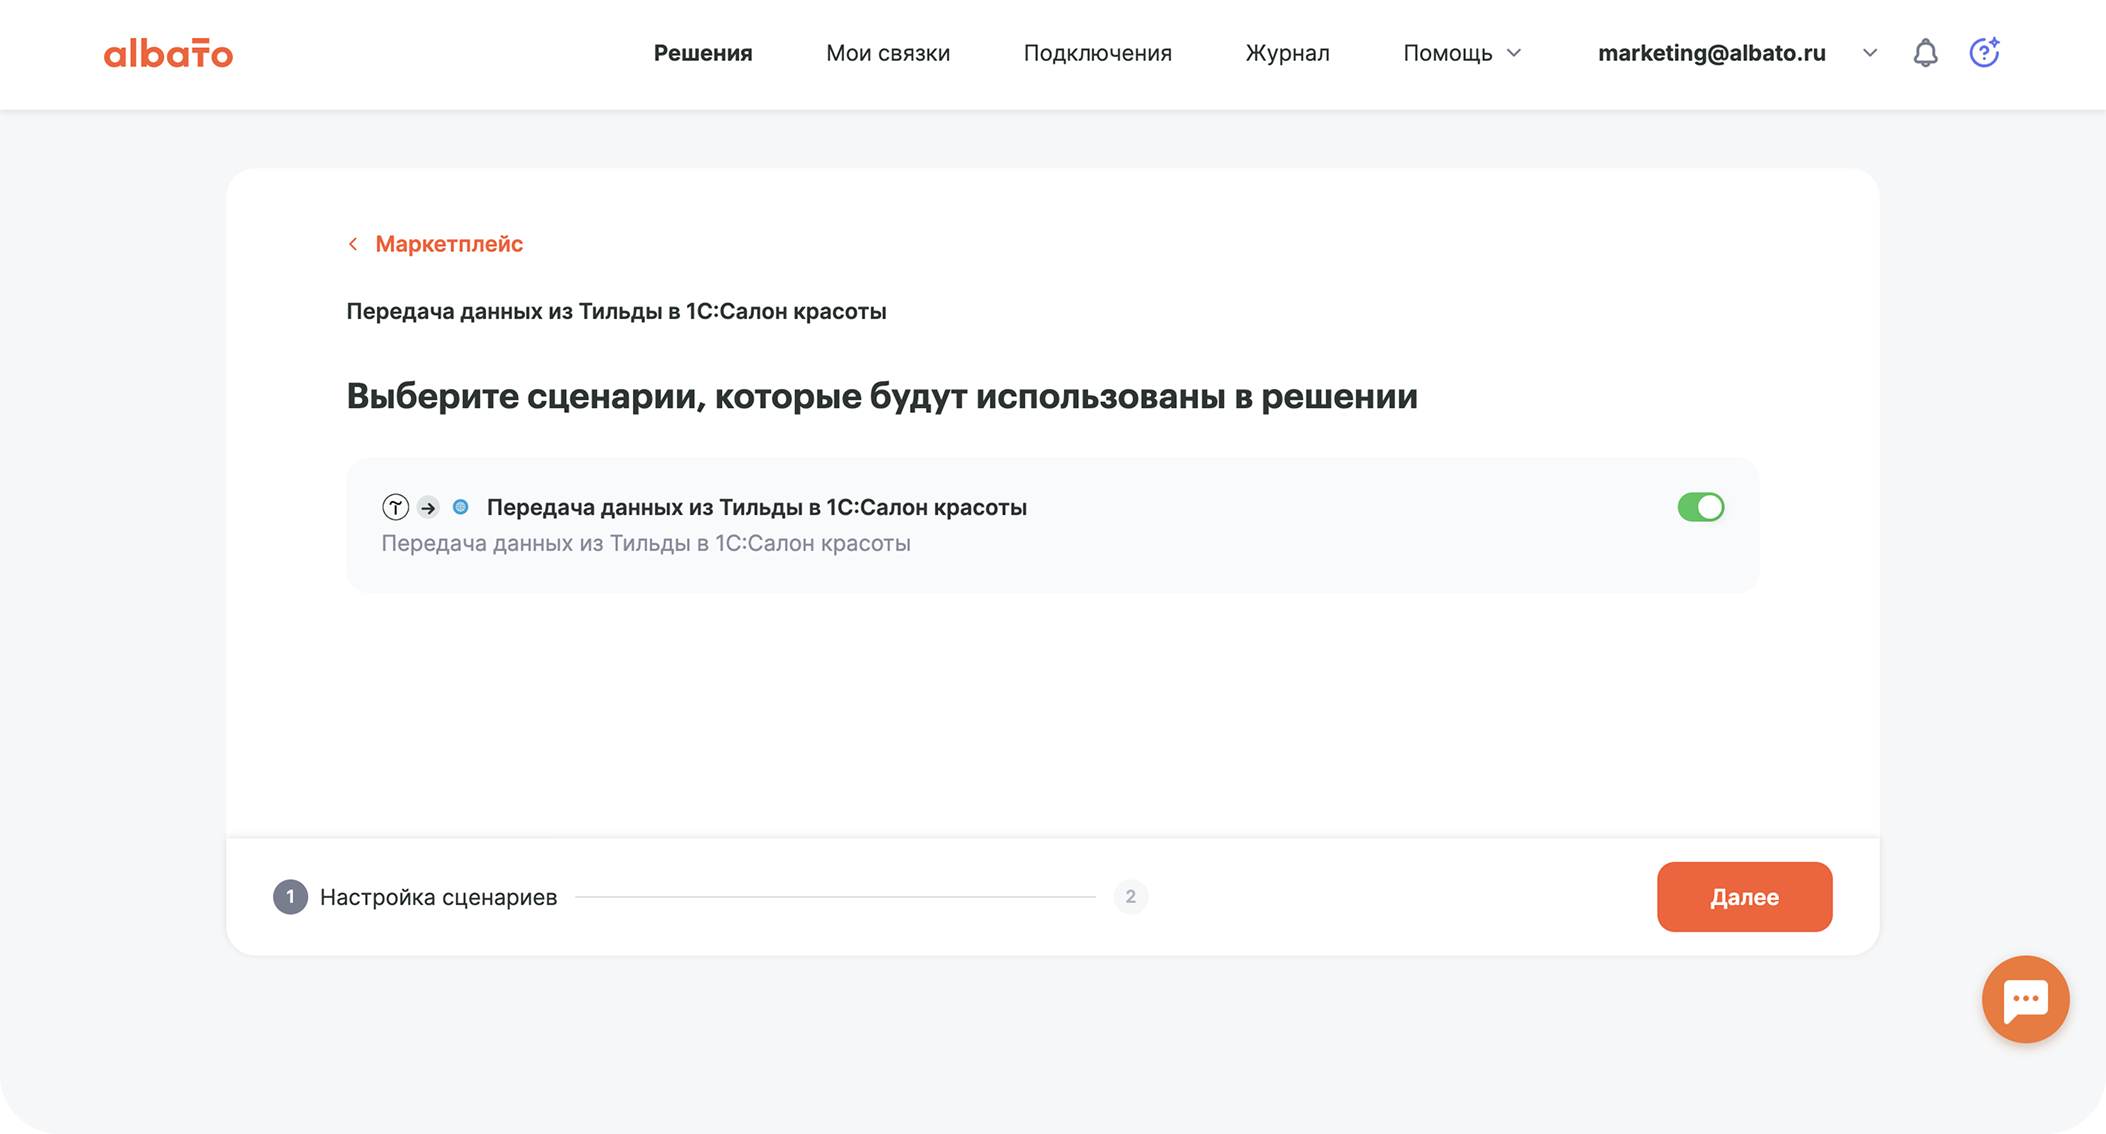Screen dimensions: 2106x1134
Task: Open the Подключения section
Action: point(1097,53)
